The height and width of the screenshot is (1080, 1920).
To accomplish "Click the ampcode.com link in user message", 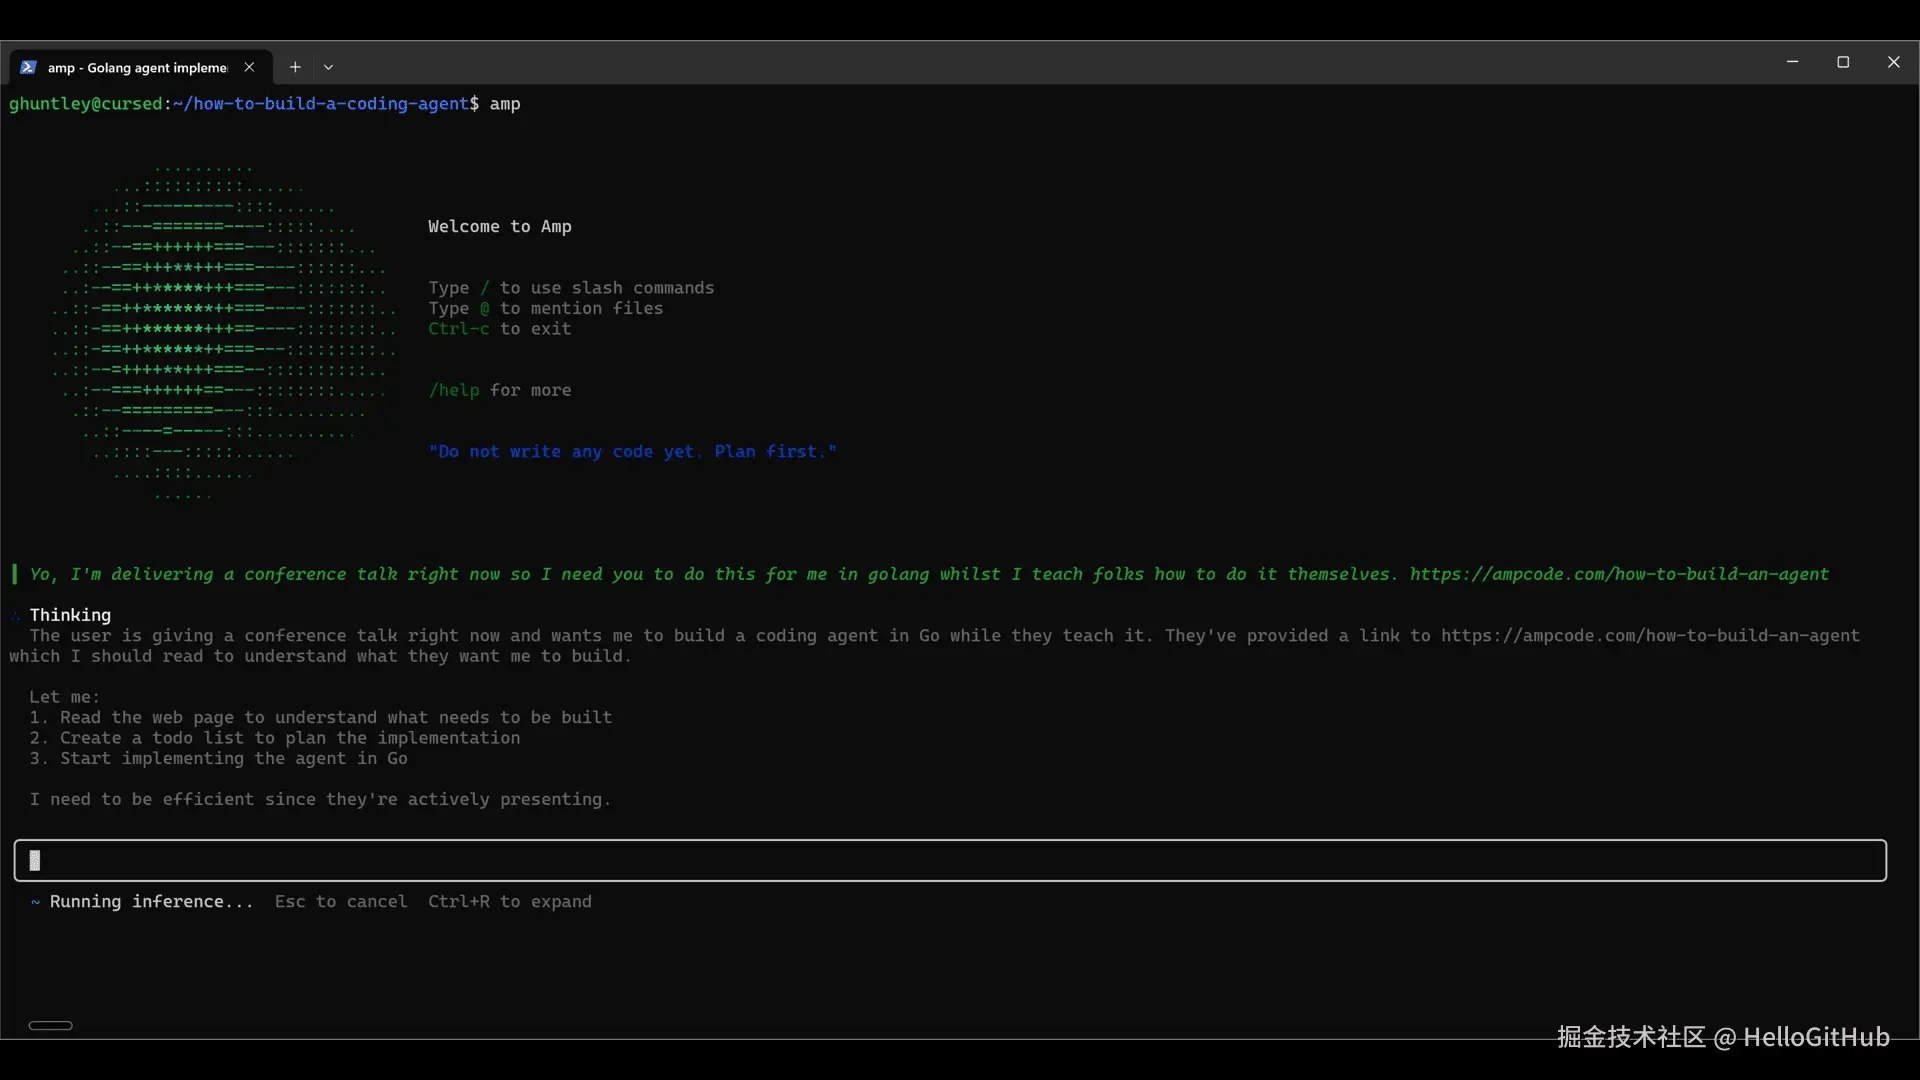I will coord(1619,574).
